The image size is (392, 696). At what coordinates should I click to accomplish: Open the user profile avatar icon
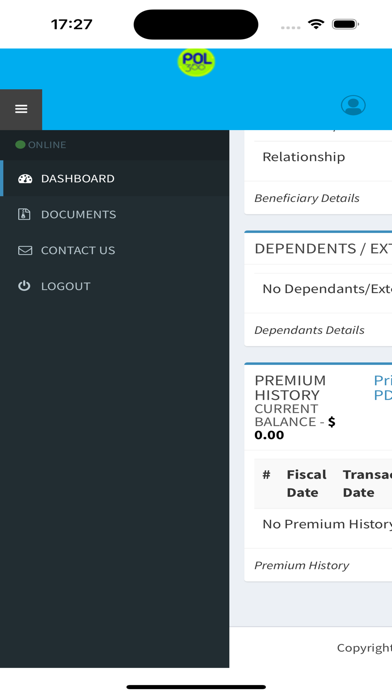[x=353, y=105]
